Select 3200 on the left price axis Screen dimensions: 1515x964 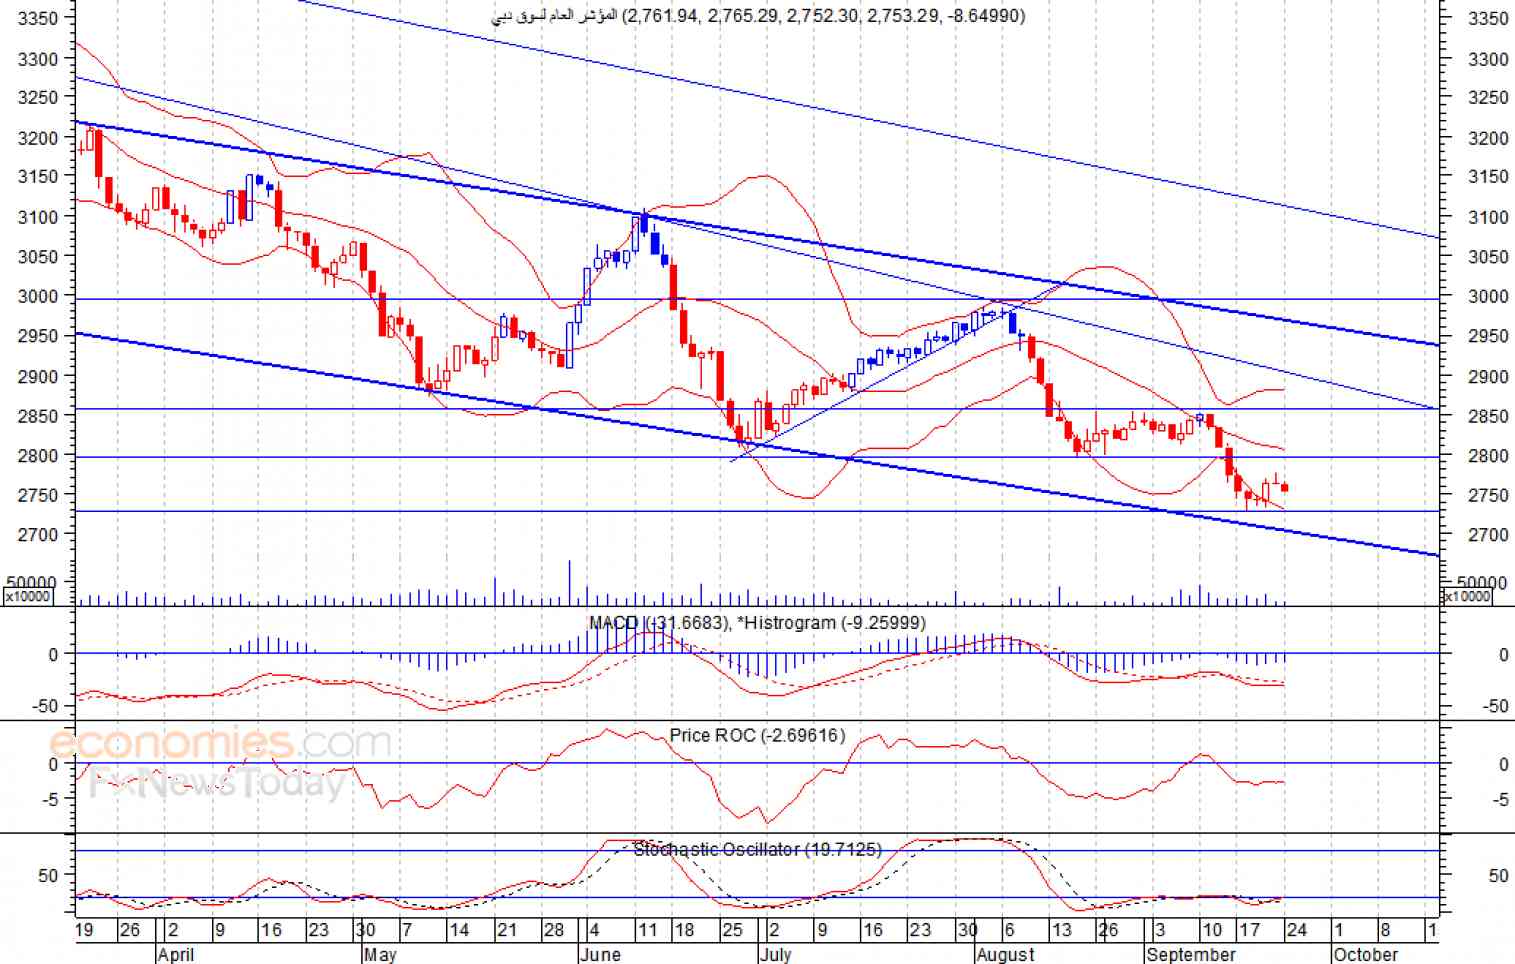pyautogui.click(x=38, y=138)
